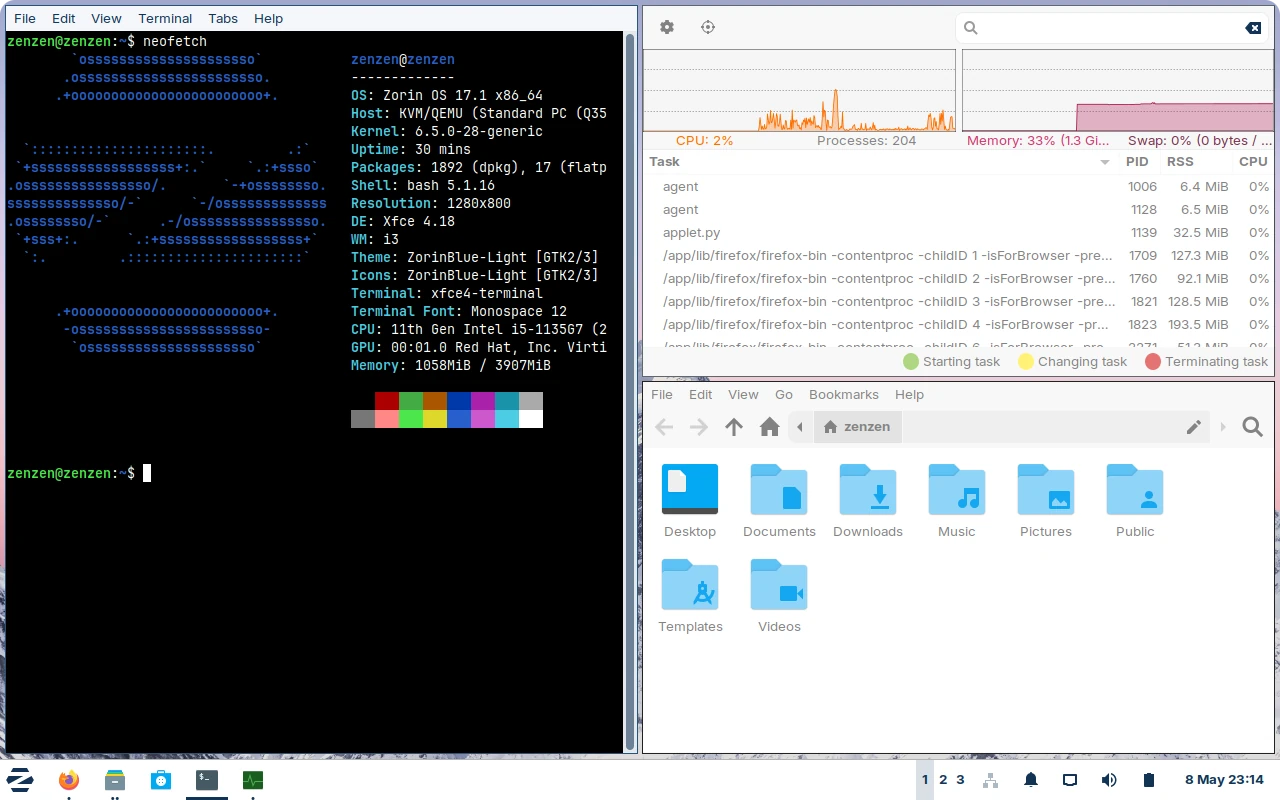Select firefox-bin childID 3 process
1280x800 pixels.
[959, 302]
